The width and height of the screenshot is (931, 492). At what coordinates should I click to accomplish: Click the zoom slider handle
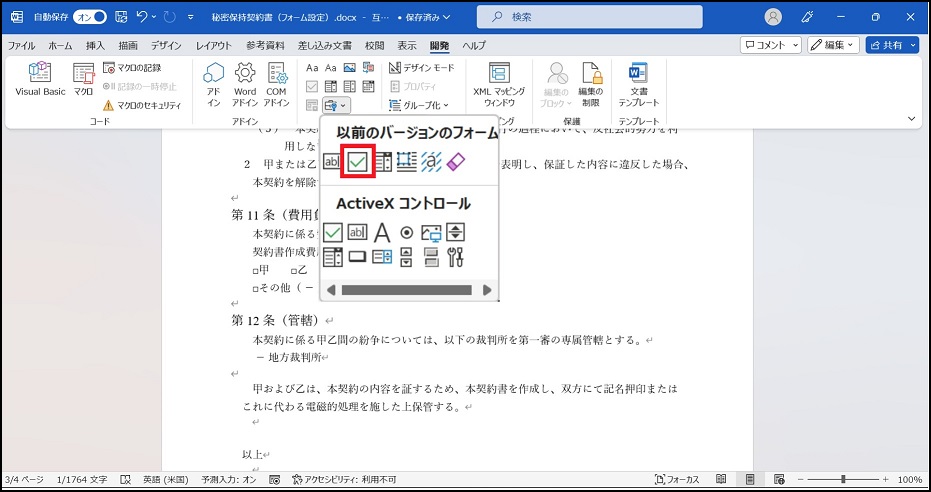click(x=843, y=480)
